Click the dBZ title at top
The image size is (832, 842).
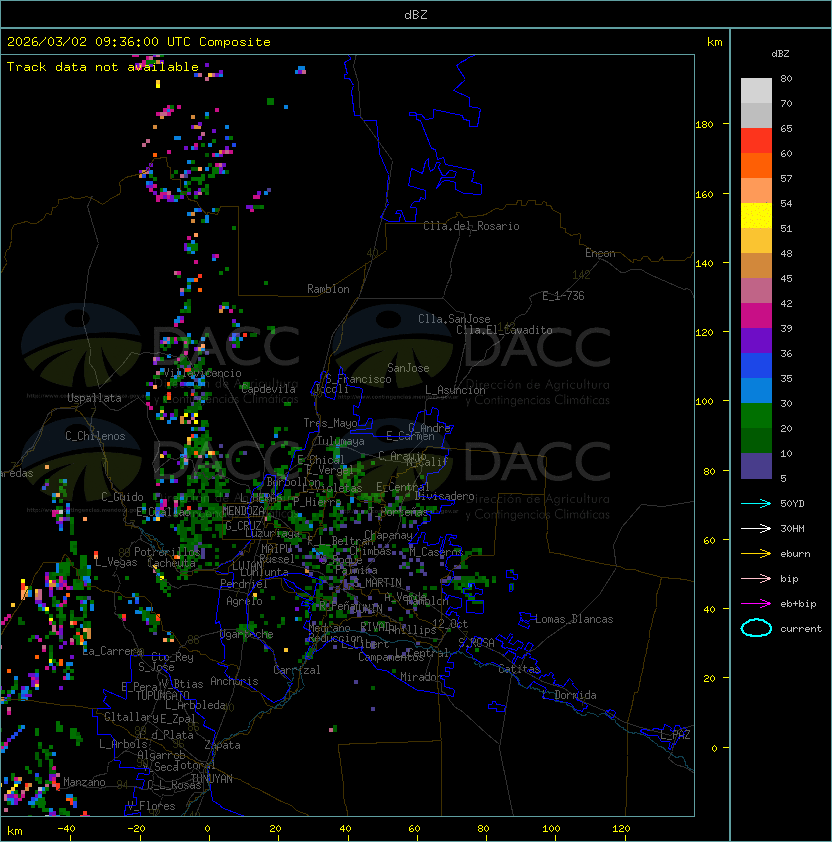[x=415, y=14]
